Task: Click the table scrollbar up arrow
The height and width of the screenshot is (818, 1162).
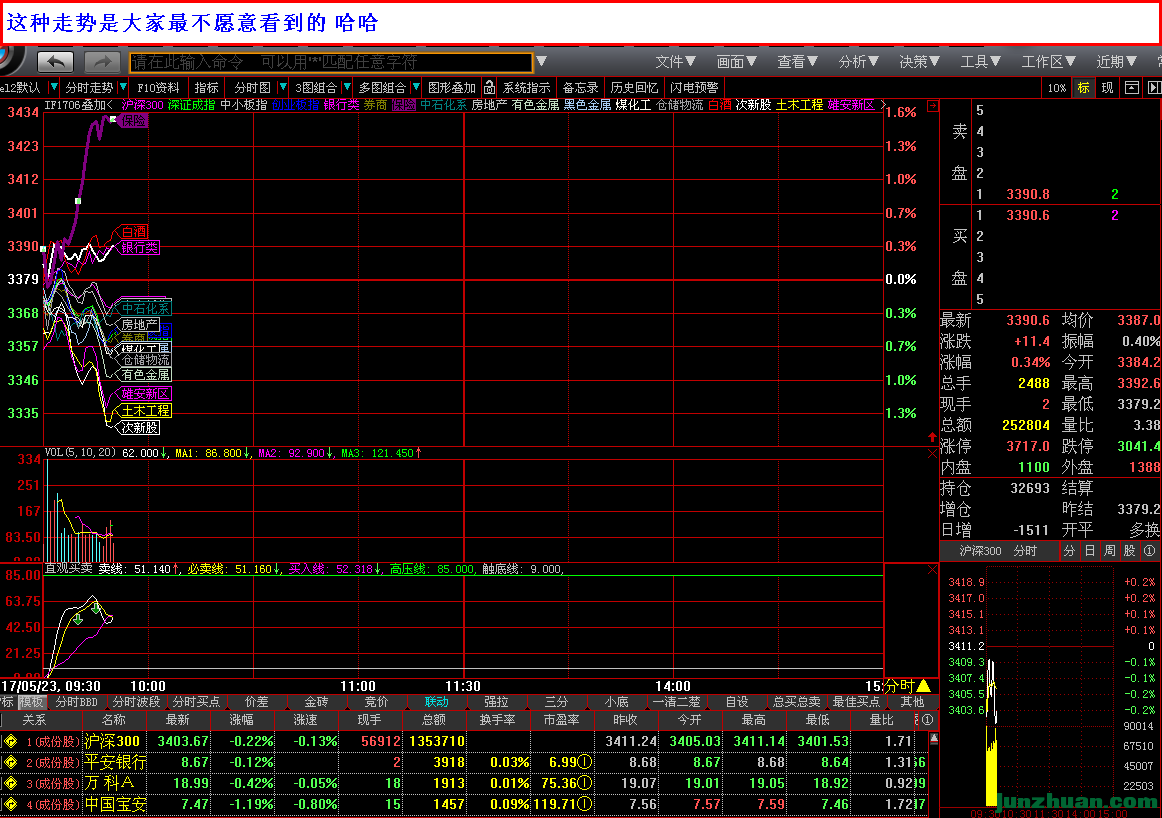Action: [934, 738]
